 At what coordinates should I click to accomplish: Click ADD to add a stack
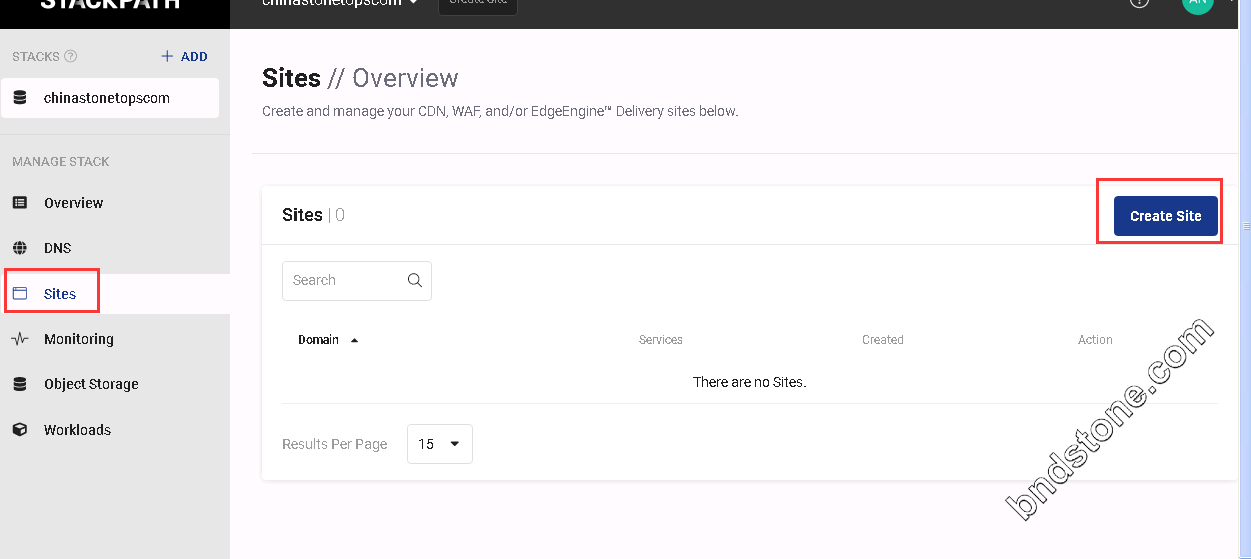tap(185, 57)
